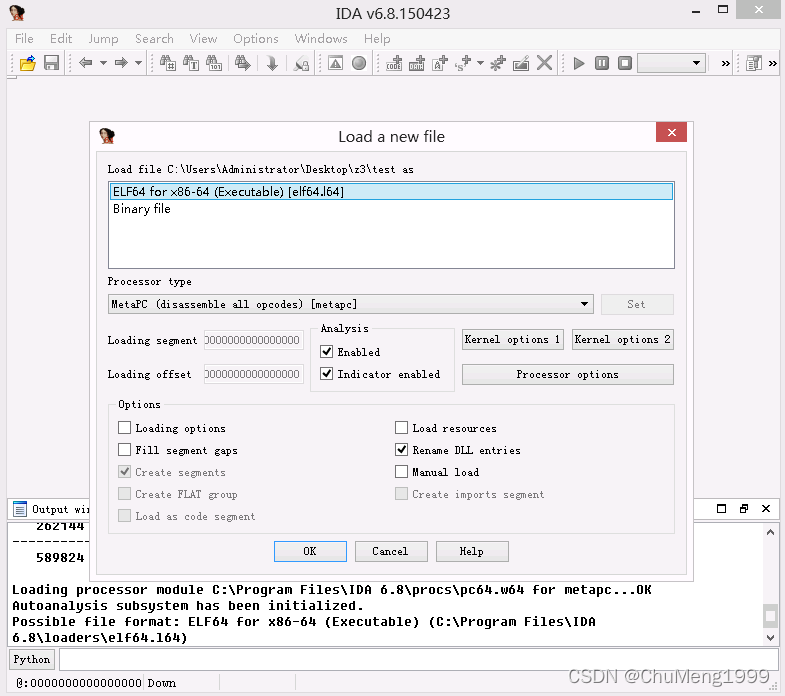Screen dimensions: 785x696
Task: Click the X undefine toolbar icon
Action: (544, 63)
